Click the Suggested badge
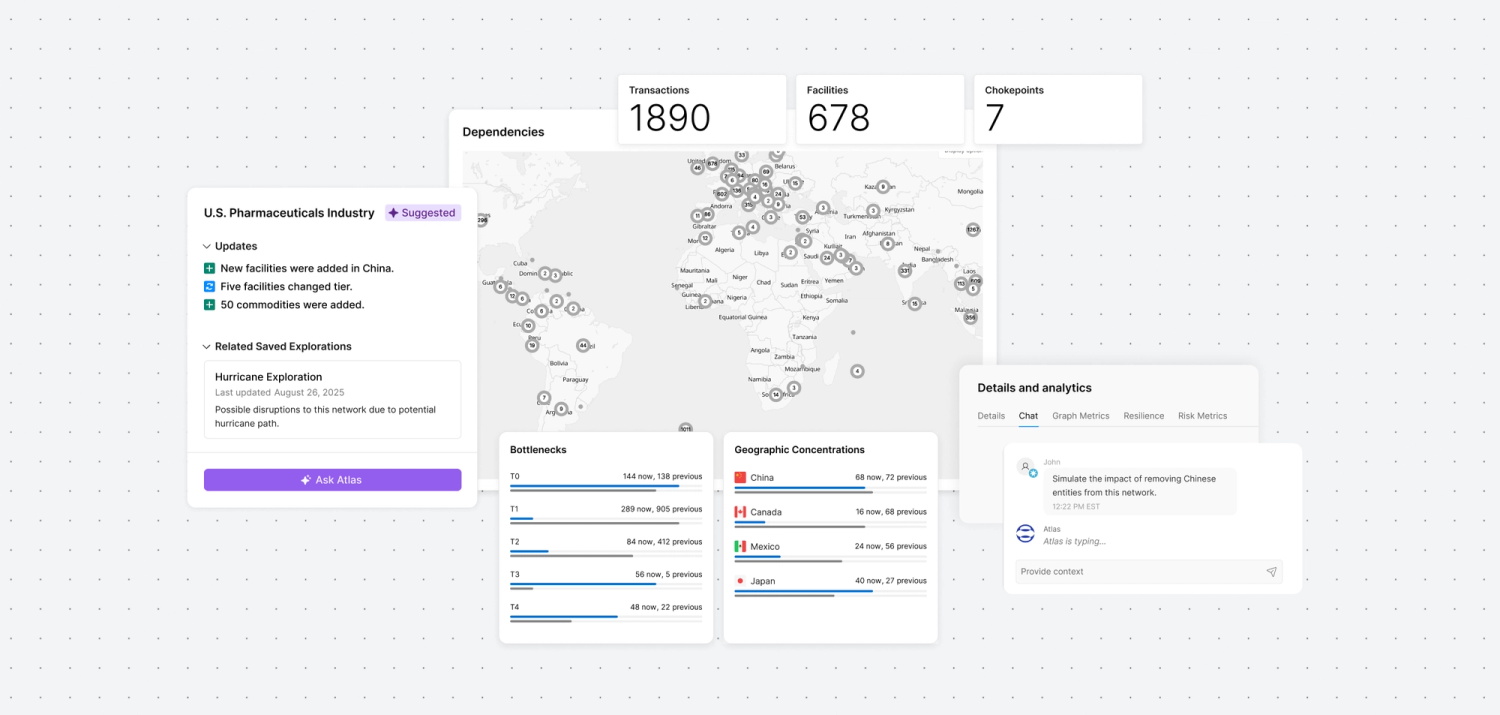 pyautogui.click(x=423, y=213)
